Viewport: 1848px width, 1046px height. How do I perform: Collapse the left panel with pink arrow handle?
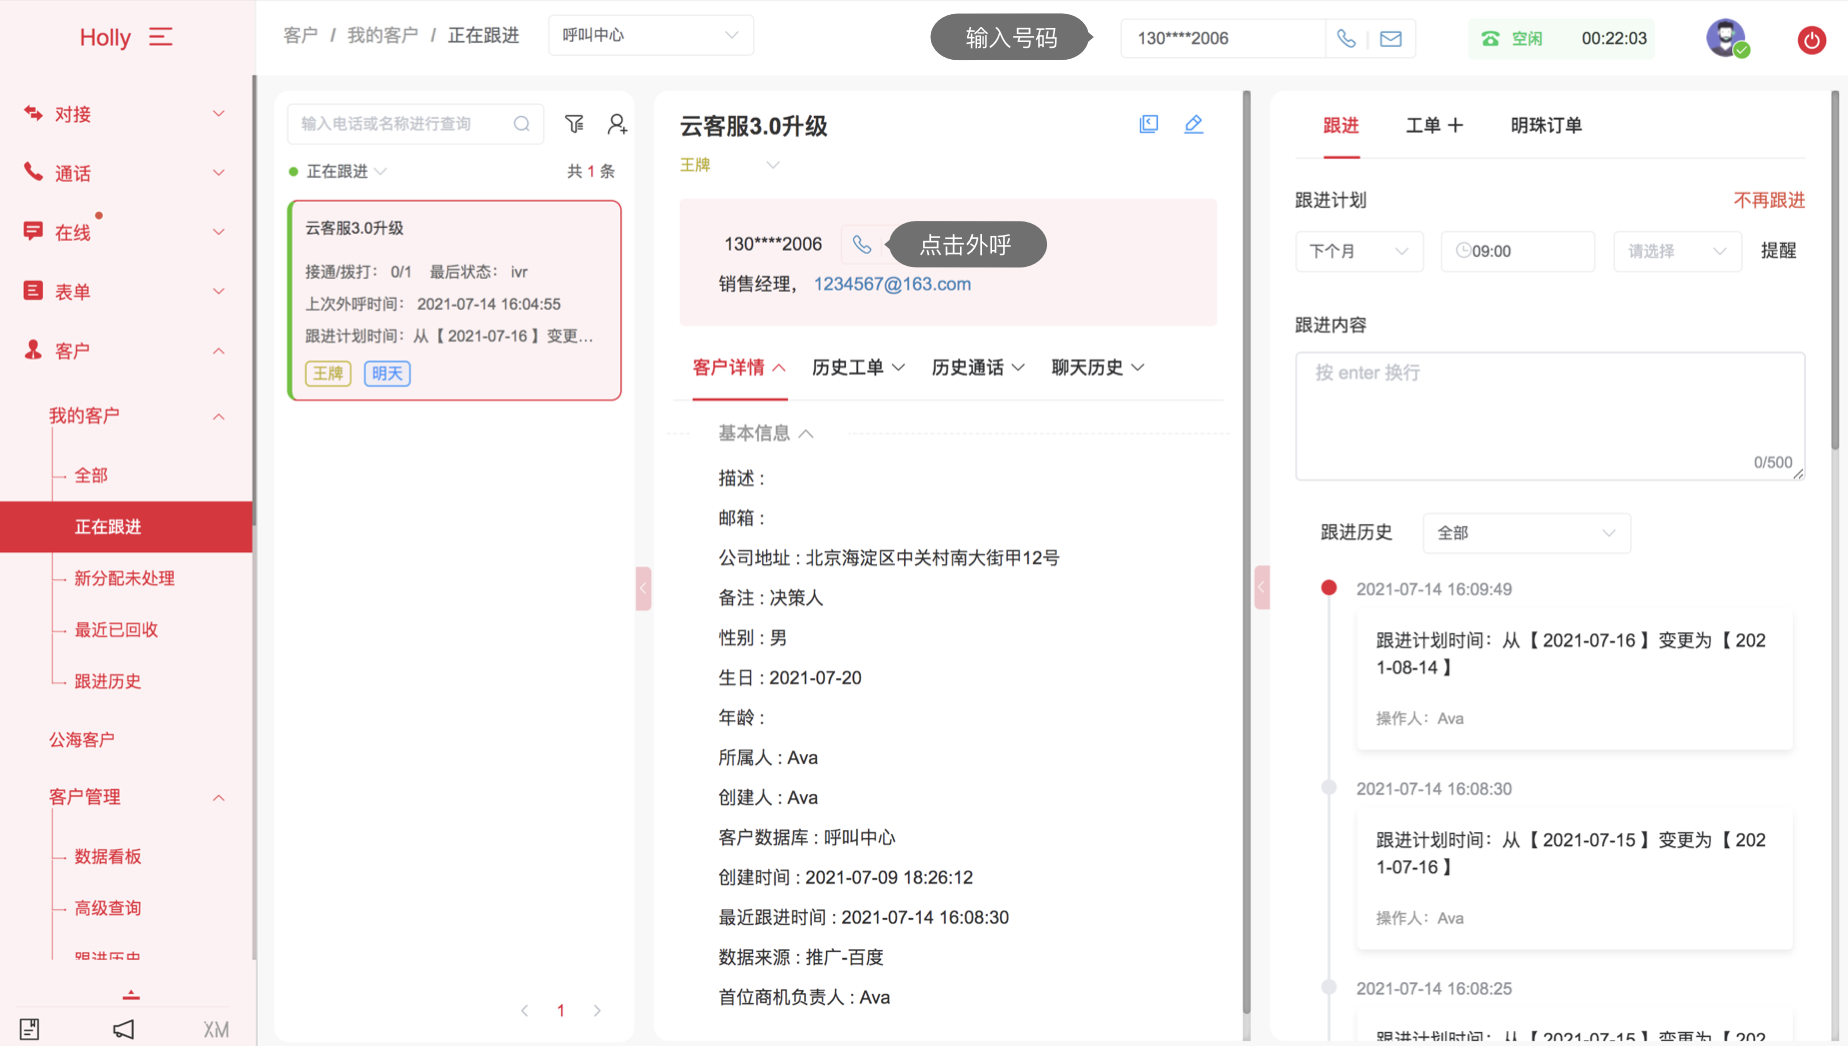(643, 588)
